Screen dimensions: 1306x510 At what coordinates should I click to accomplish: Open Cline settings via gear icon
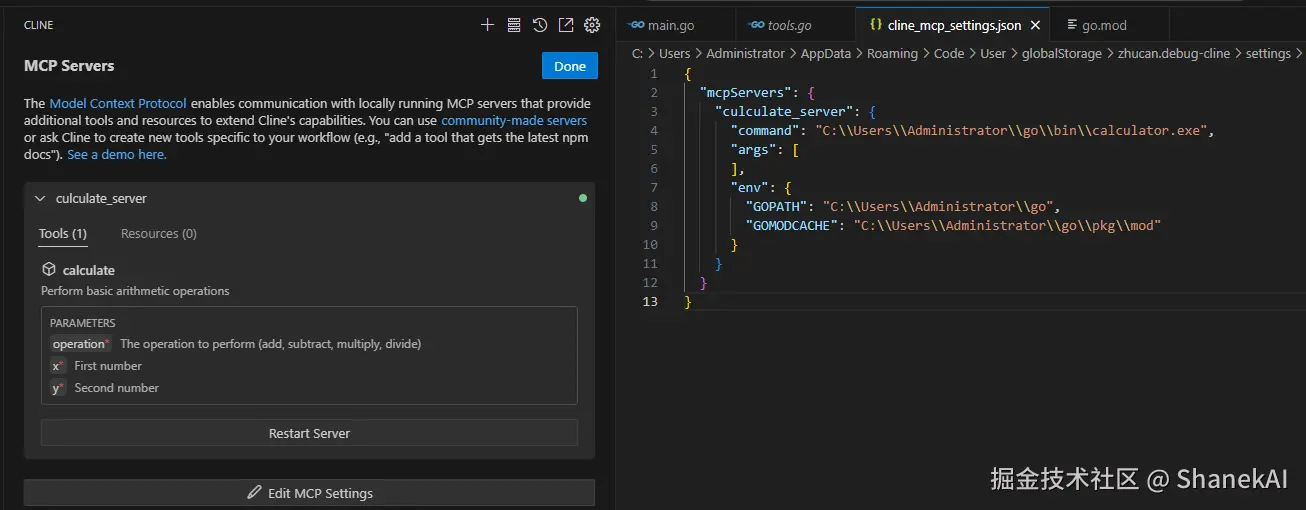pos(592,25)
